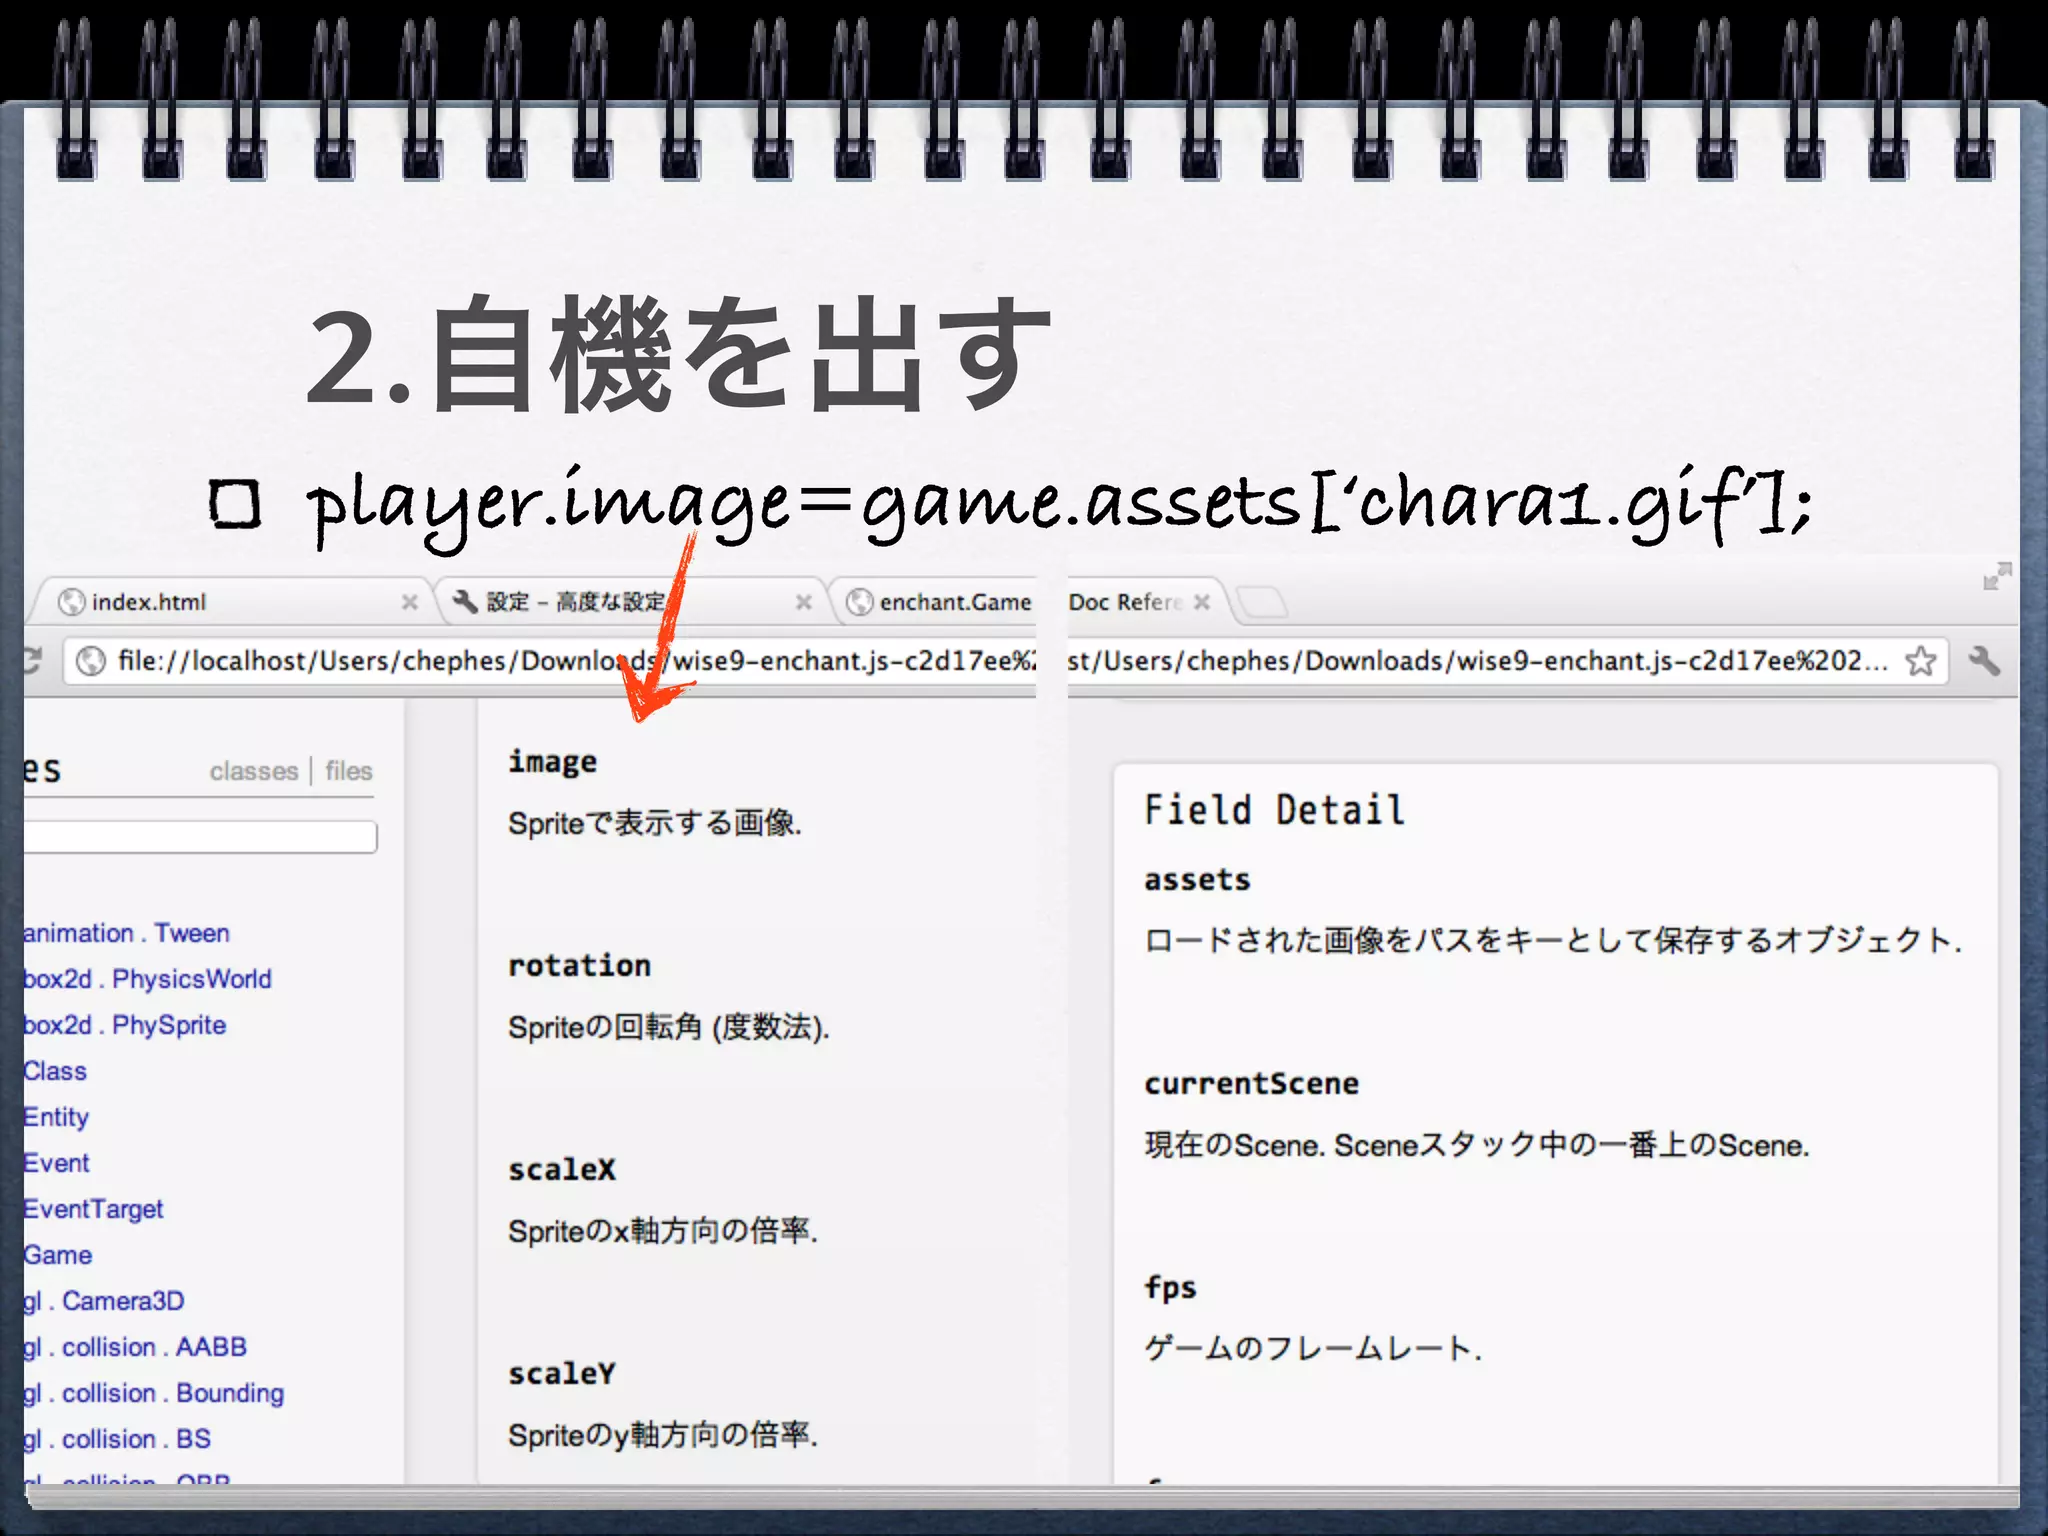The height and width of the screenshot is (1536, 2048).
Task: Click the 'Spriteの回転角 (度数法).' description
Action: pos(669,1027)
